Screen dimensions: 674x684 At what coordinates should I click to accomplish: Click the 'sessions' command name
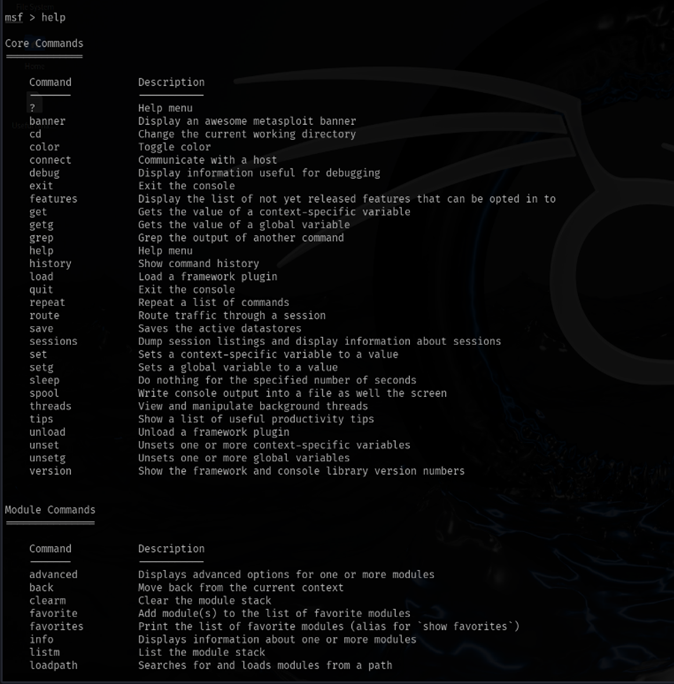point(53,342)
